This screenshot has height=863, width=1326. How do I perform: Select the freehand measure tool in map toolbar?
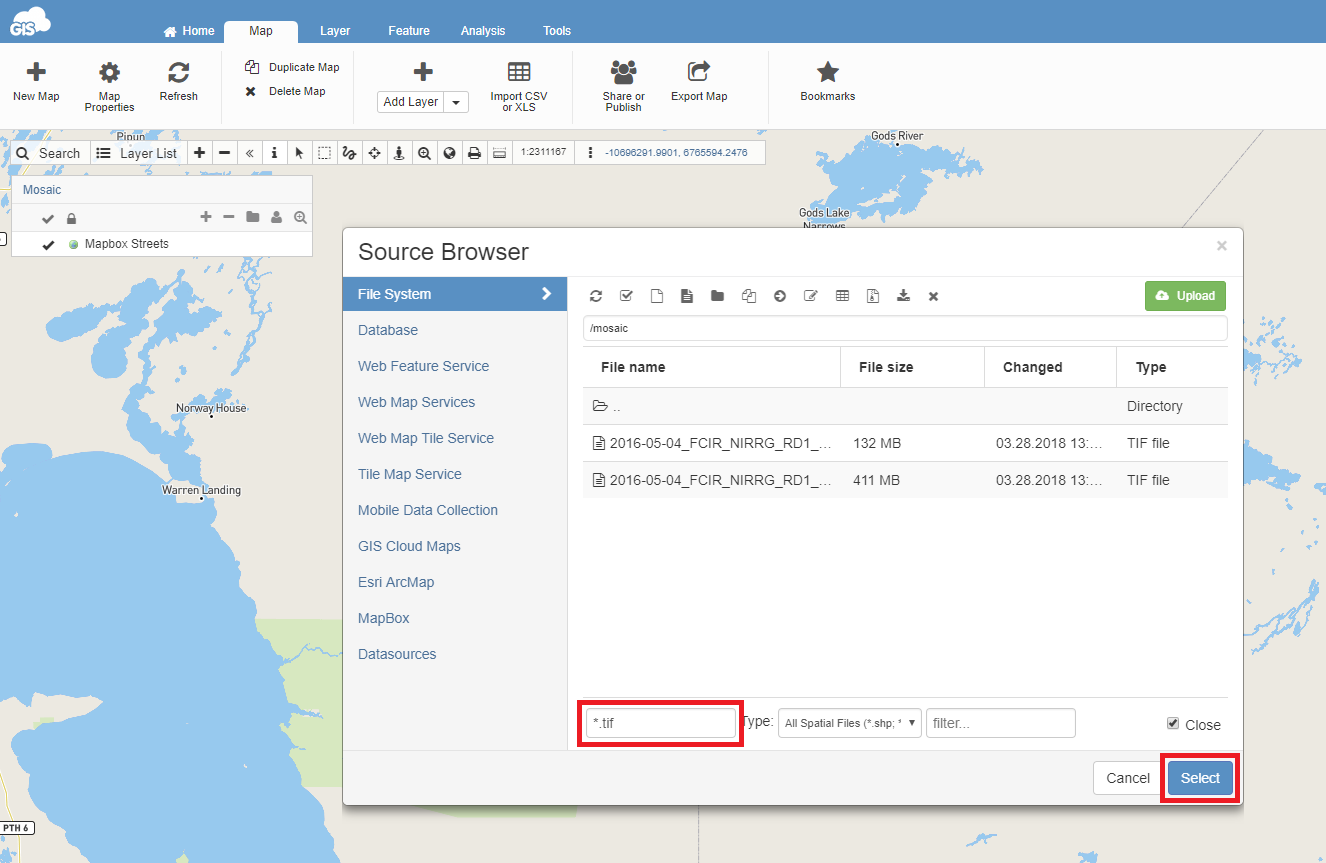coord(349,153)
